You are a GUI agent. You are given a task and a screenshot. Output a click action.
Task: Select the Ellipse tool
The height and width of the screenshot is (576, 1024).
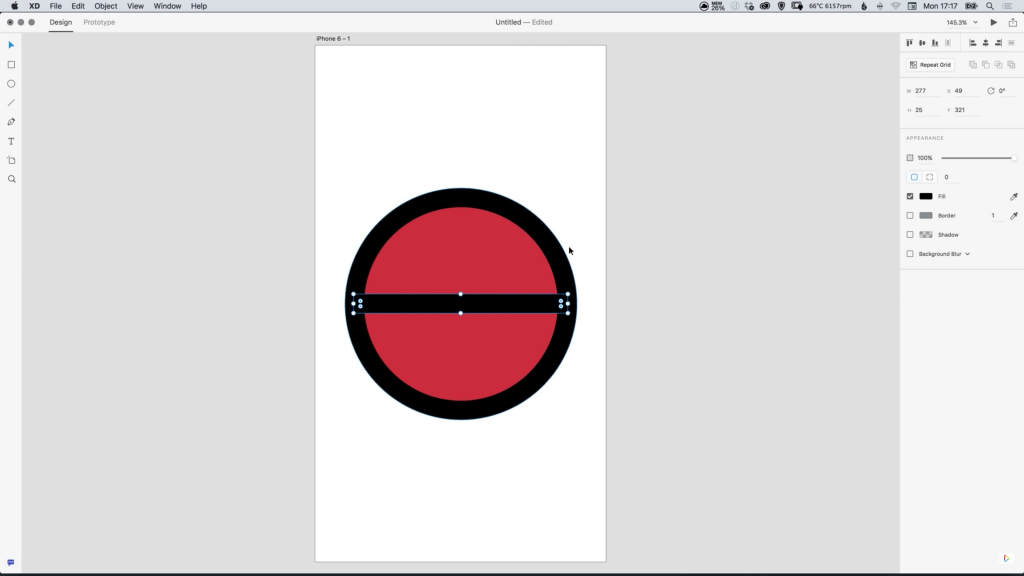tap(11, 84)
